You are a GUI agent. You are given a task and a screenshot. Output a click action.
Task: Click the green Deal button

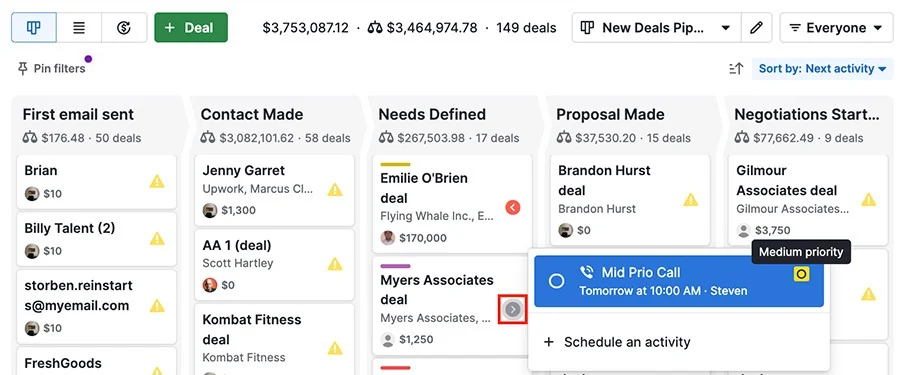pos(191,28)
